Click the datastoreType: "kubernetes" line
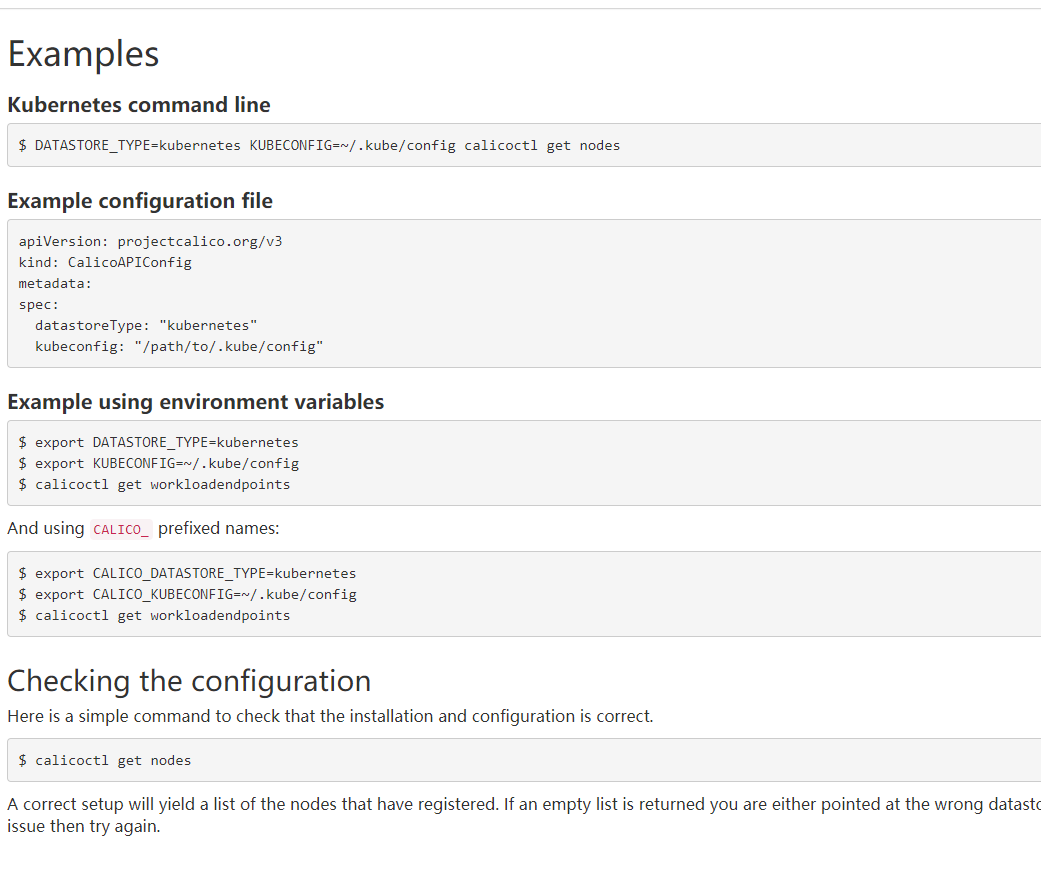The height and width of the screenshot is (869, 1041). click(146, 326)
